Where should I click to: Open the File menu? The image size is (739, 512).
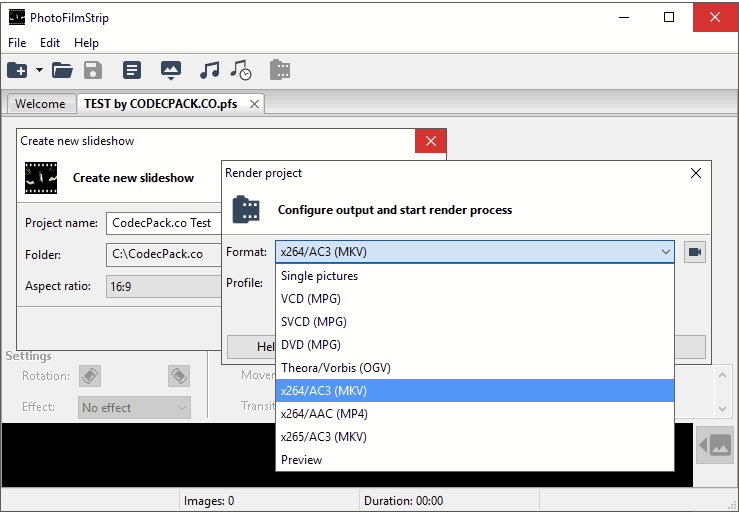coord(18,43)
